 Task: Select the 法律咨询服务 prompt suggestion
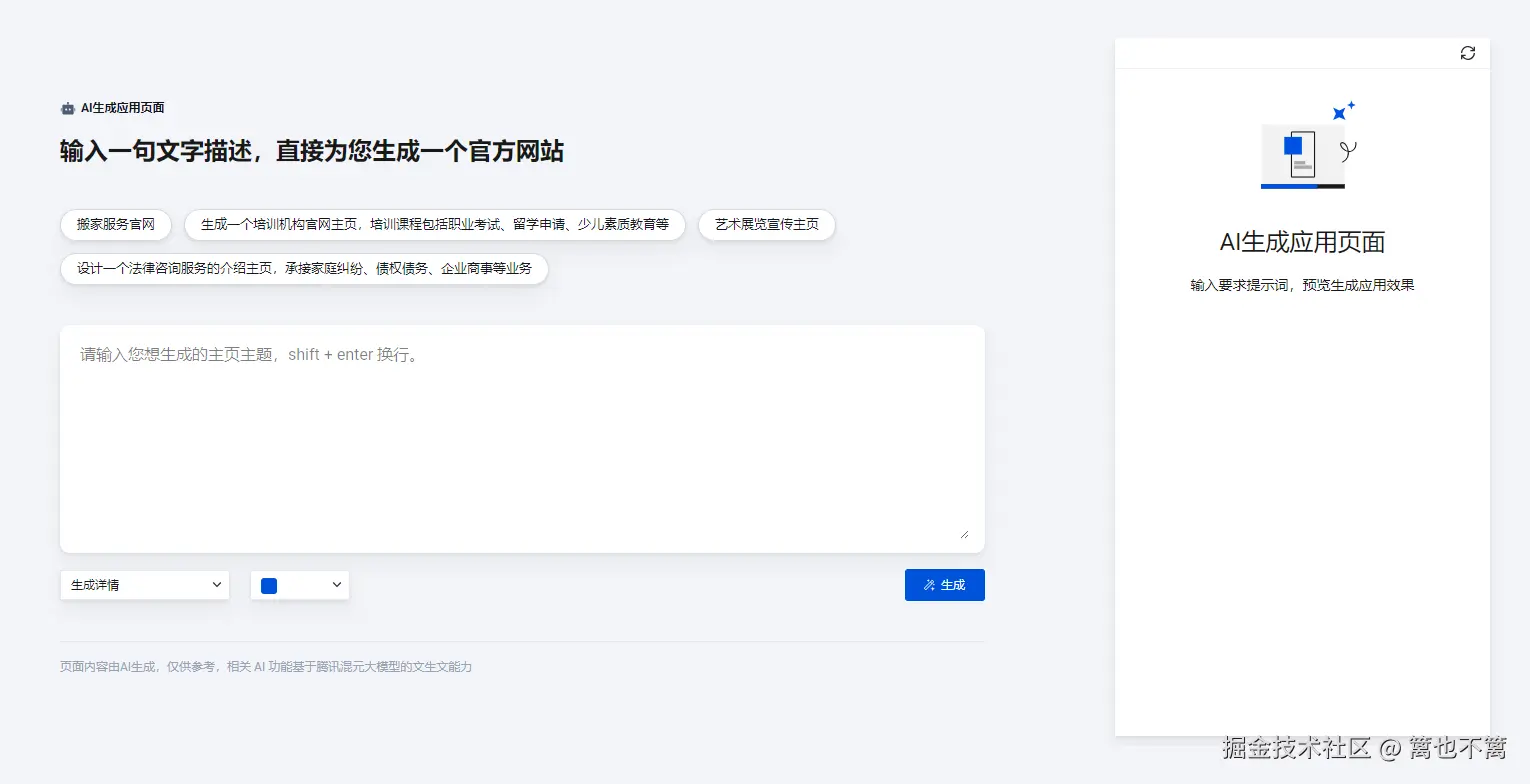pyautogui.click(x=304, y=269)
